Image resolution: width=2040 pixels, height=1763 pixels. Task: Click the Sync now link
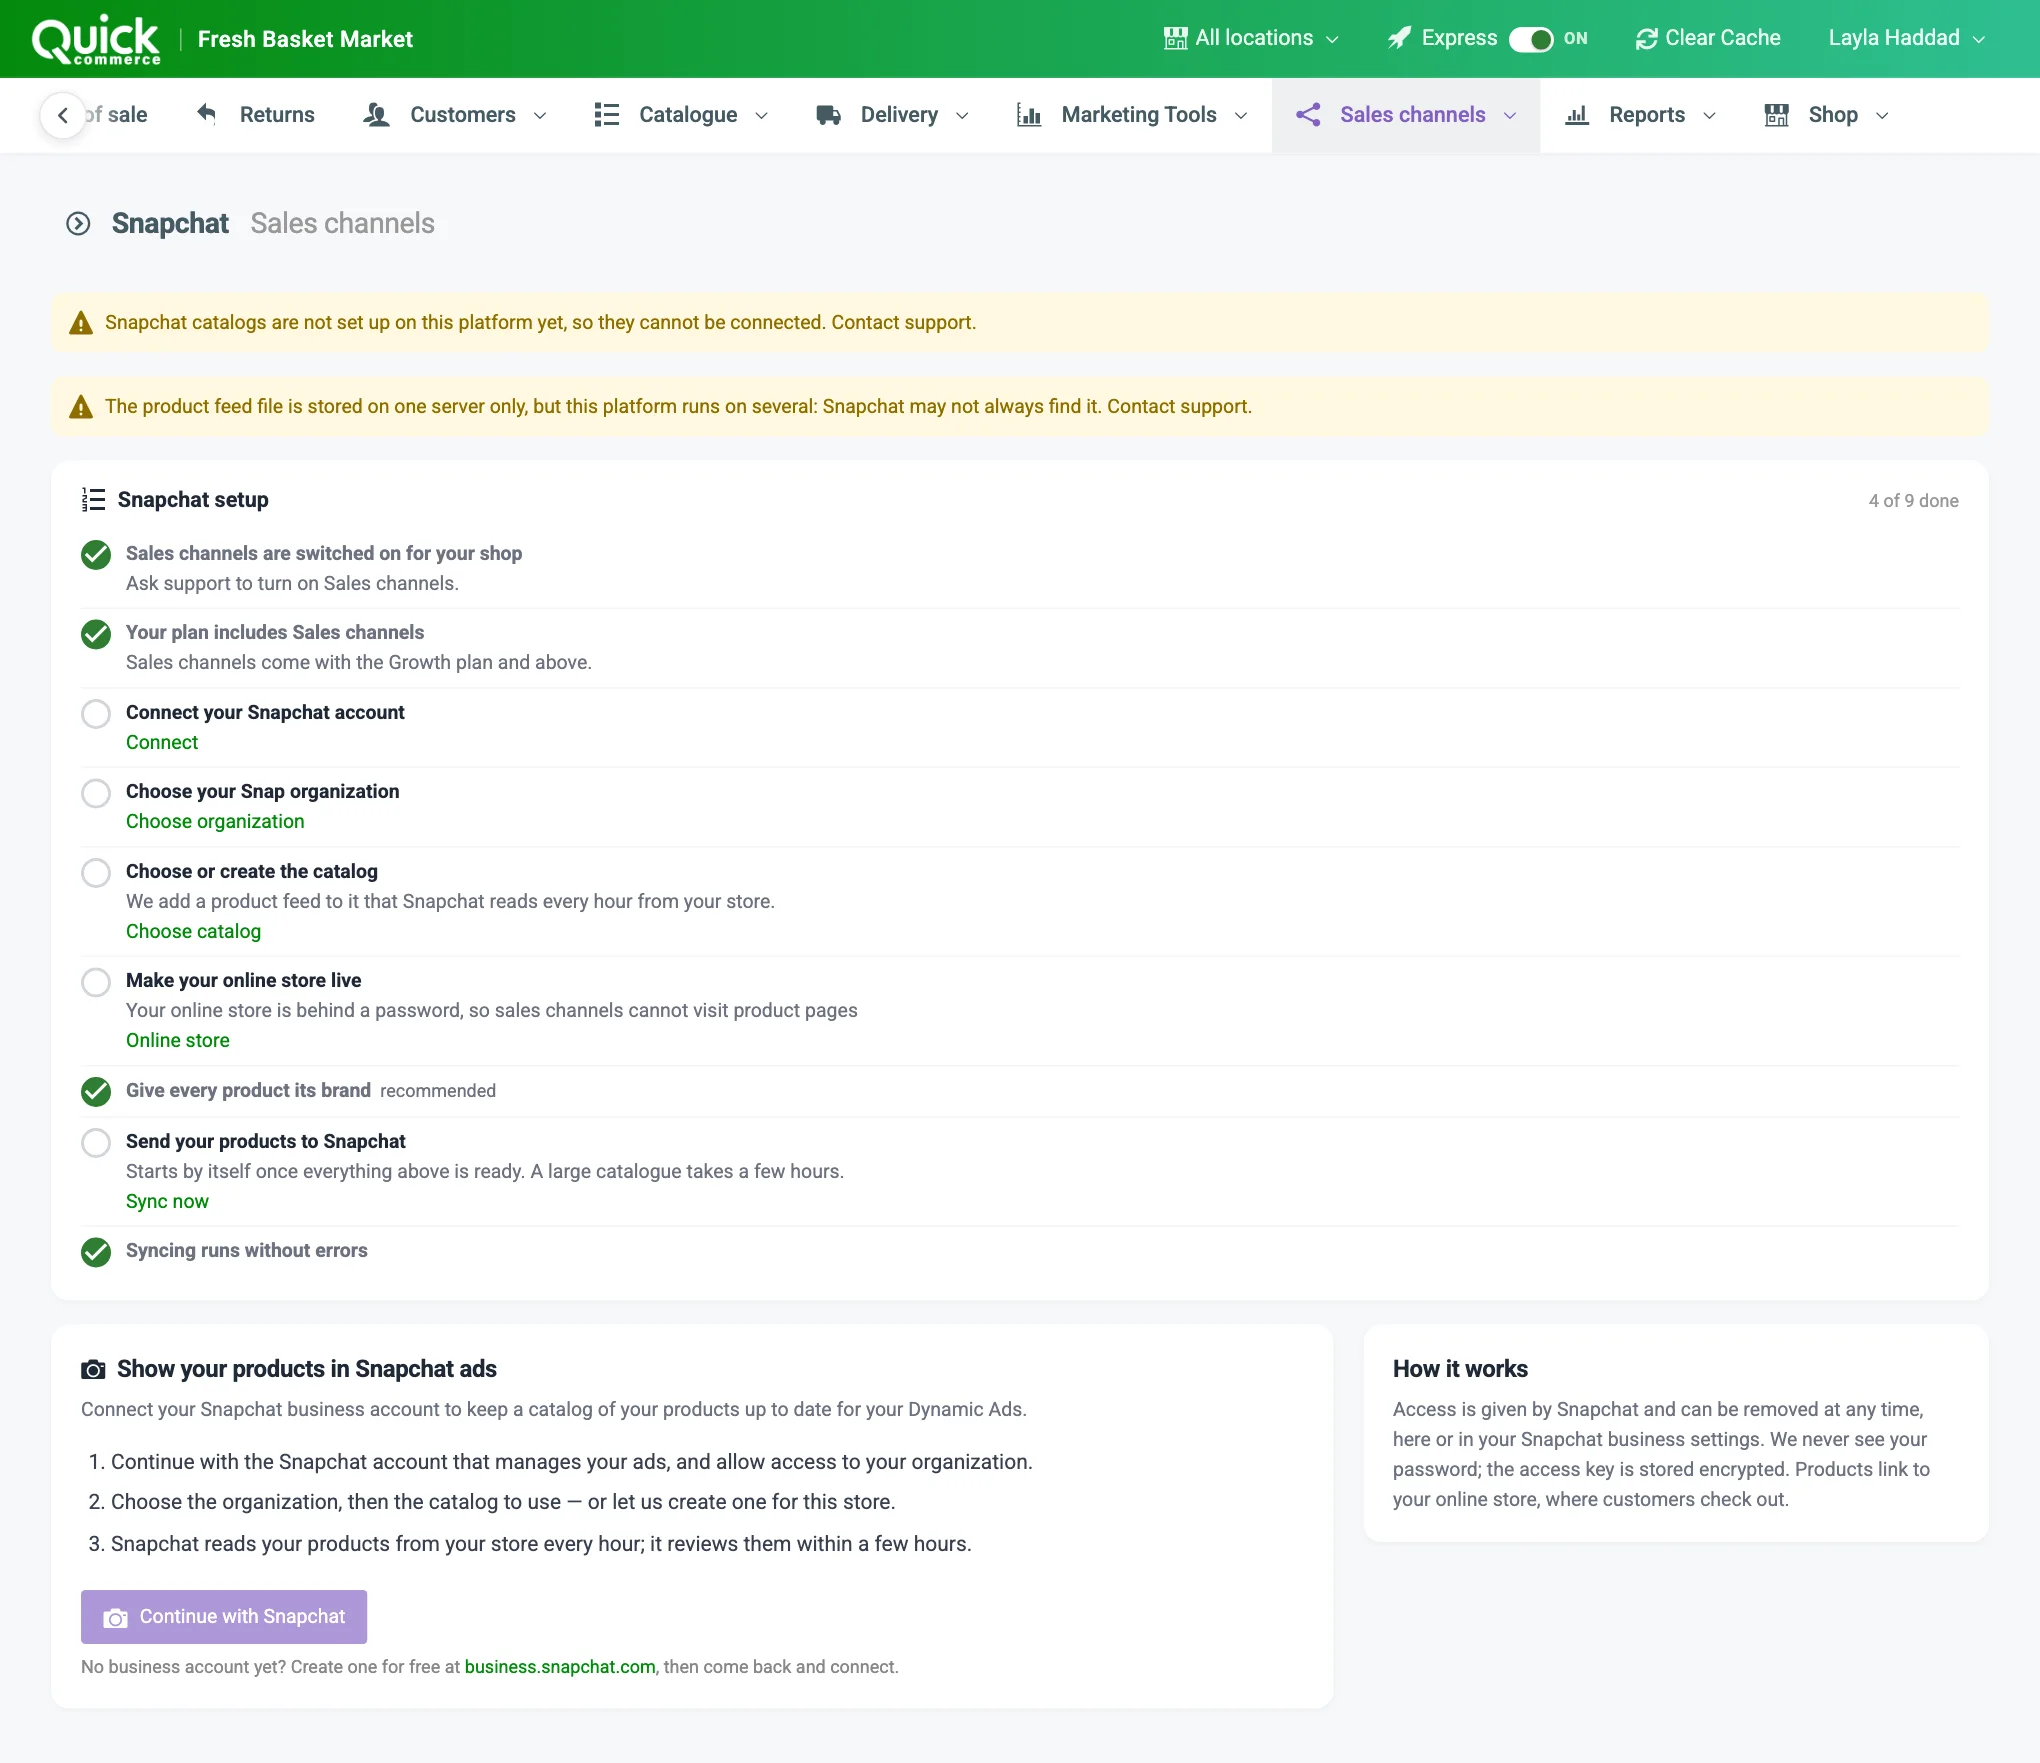167,1202
